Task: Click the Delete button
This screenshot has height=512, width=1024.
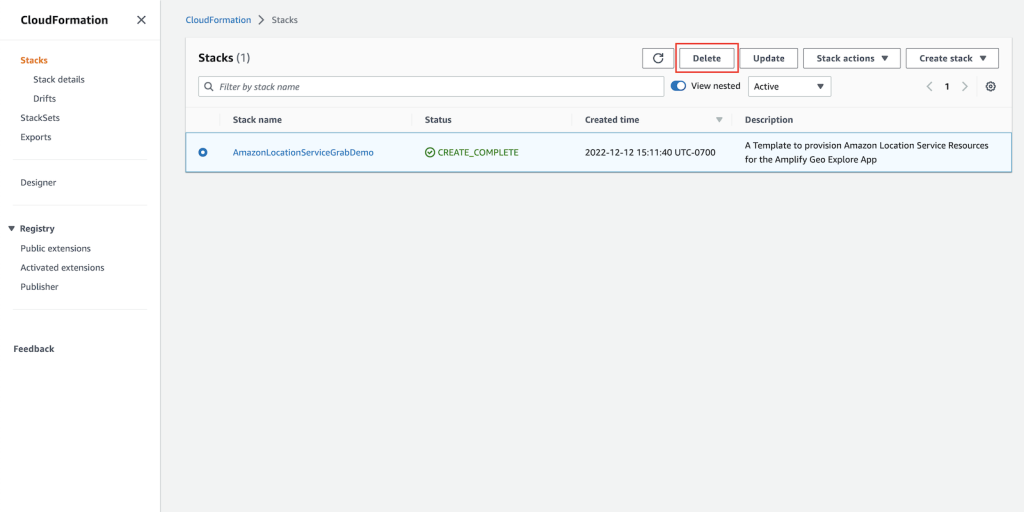Action: (x=707, y=58)
